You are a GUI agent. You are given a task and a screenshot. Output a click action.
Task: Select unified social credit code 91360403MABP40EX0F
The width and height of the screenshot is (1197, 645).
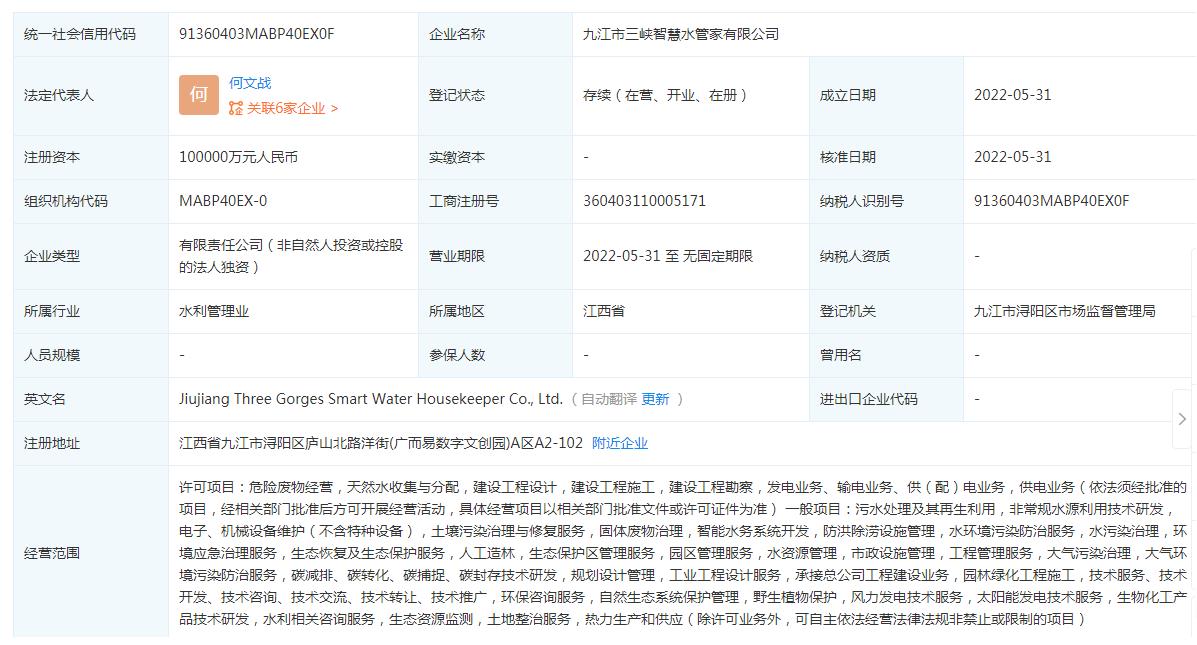[x=257, y=34]
